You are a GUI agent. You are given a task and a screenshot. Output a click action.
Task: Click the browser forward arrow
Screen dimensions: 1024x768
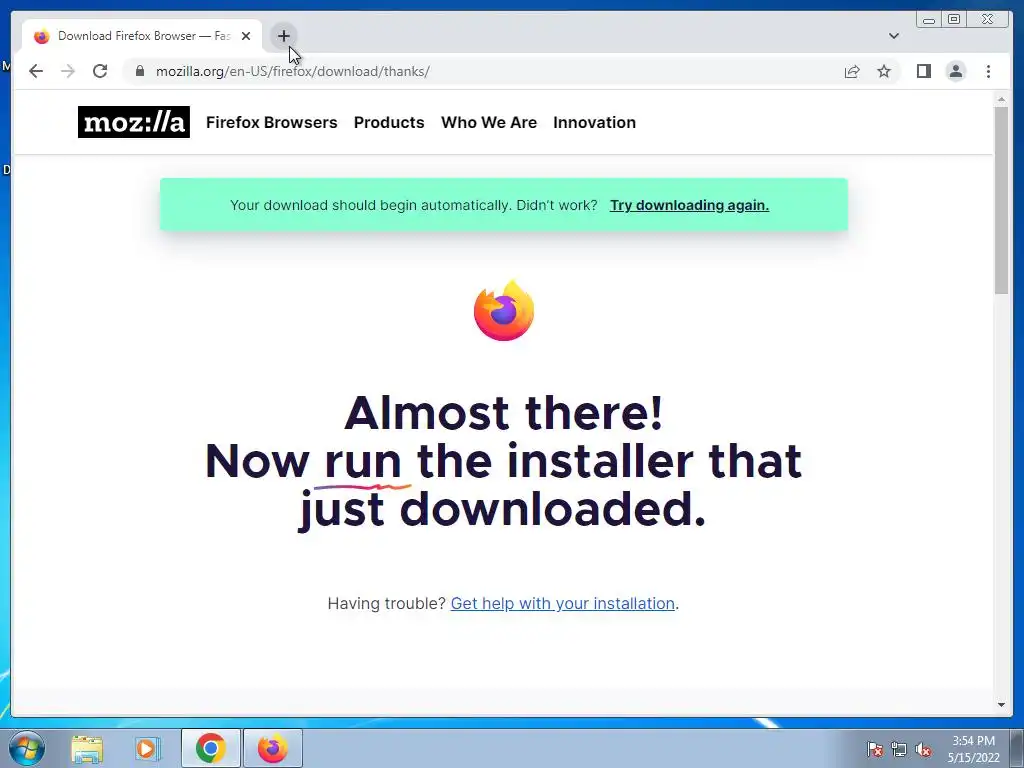[x=68, y=71]
